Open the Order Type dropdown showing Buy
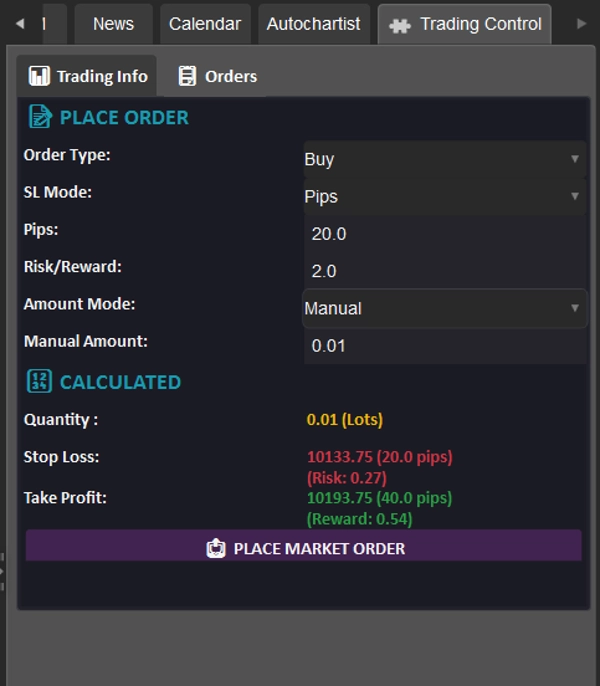 (445, 159)
